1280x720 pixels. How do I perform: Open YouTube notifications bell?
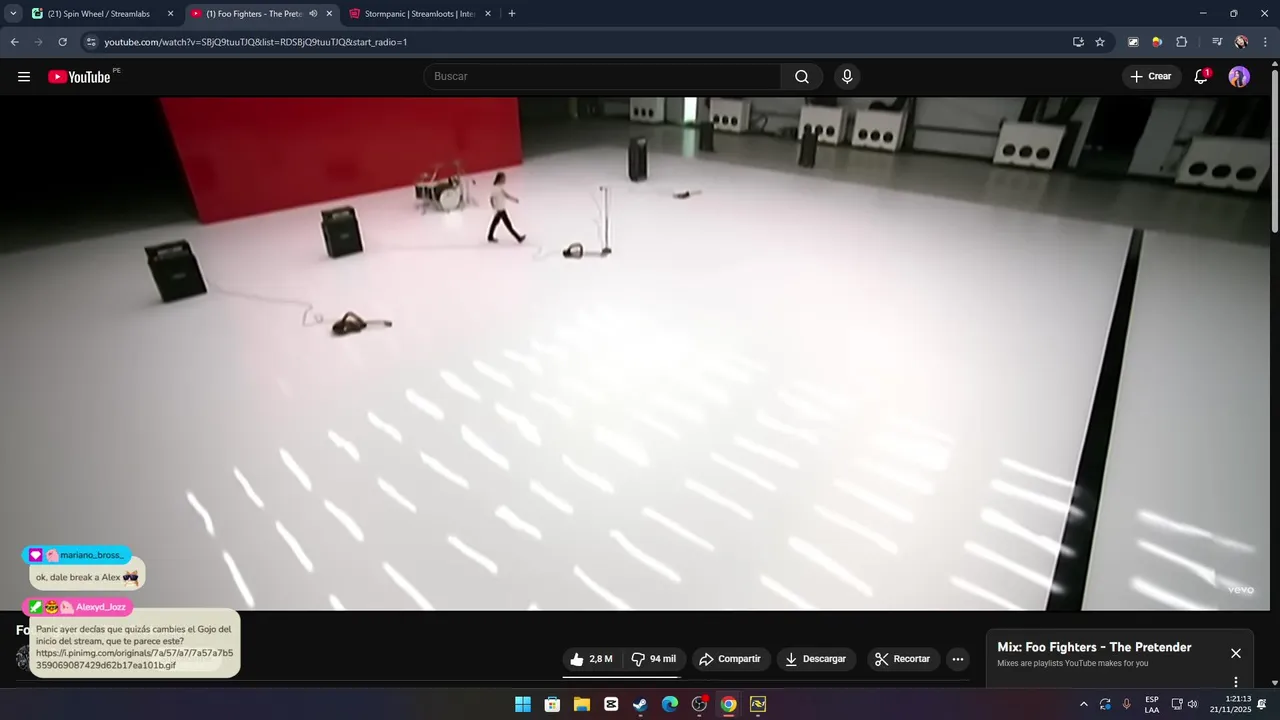point(1202,77)
